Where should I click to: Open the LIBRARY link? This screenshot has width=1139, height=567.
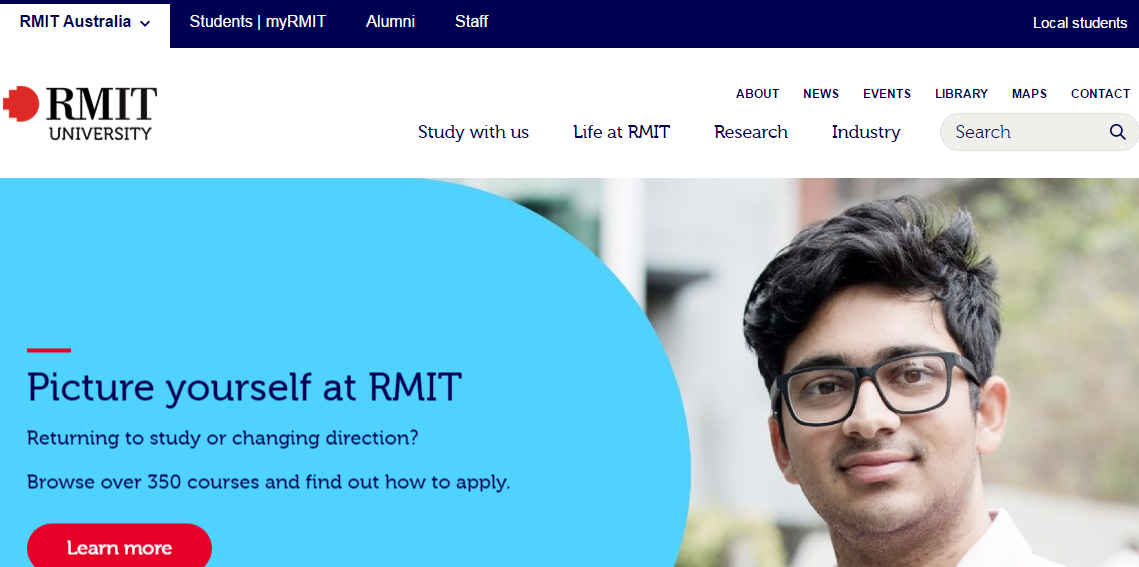(x=961, y=94)
